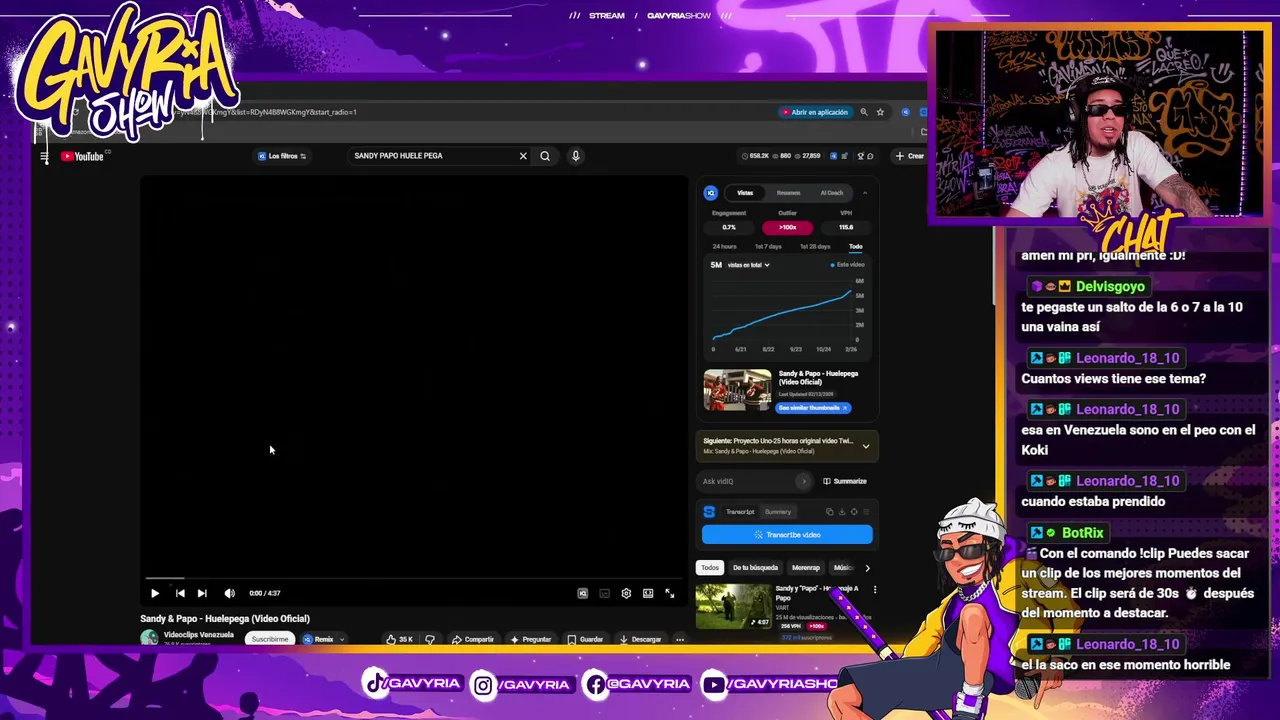
Task: Click the vidIQ icon in player controls
Action: [583, 593]
